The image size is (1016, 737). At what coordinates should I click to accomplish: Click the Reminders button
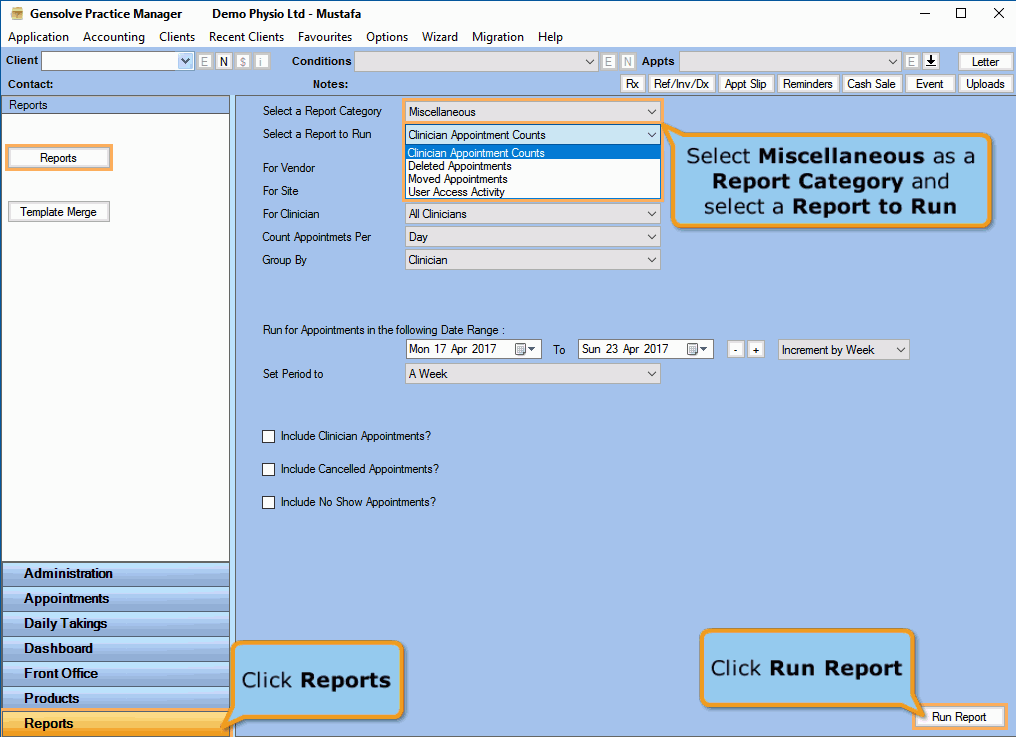pos(807,84)
